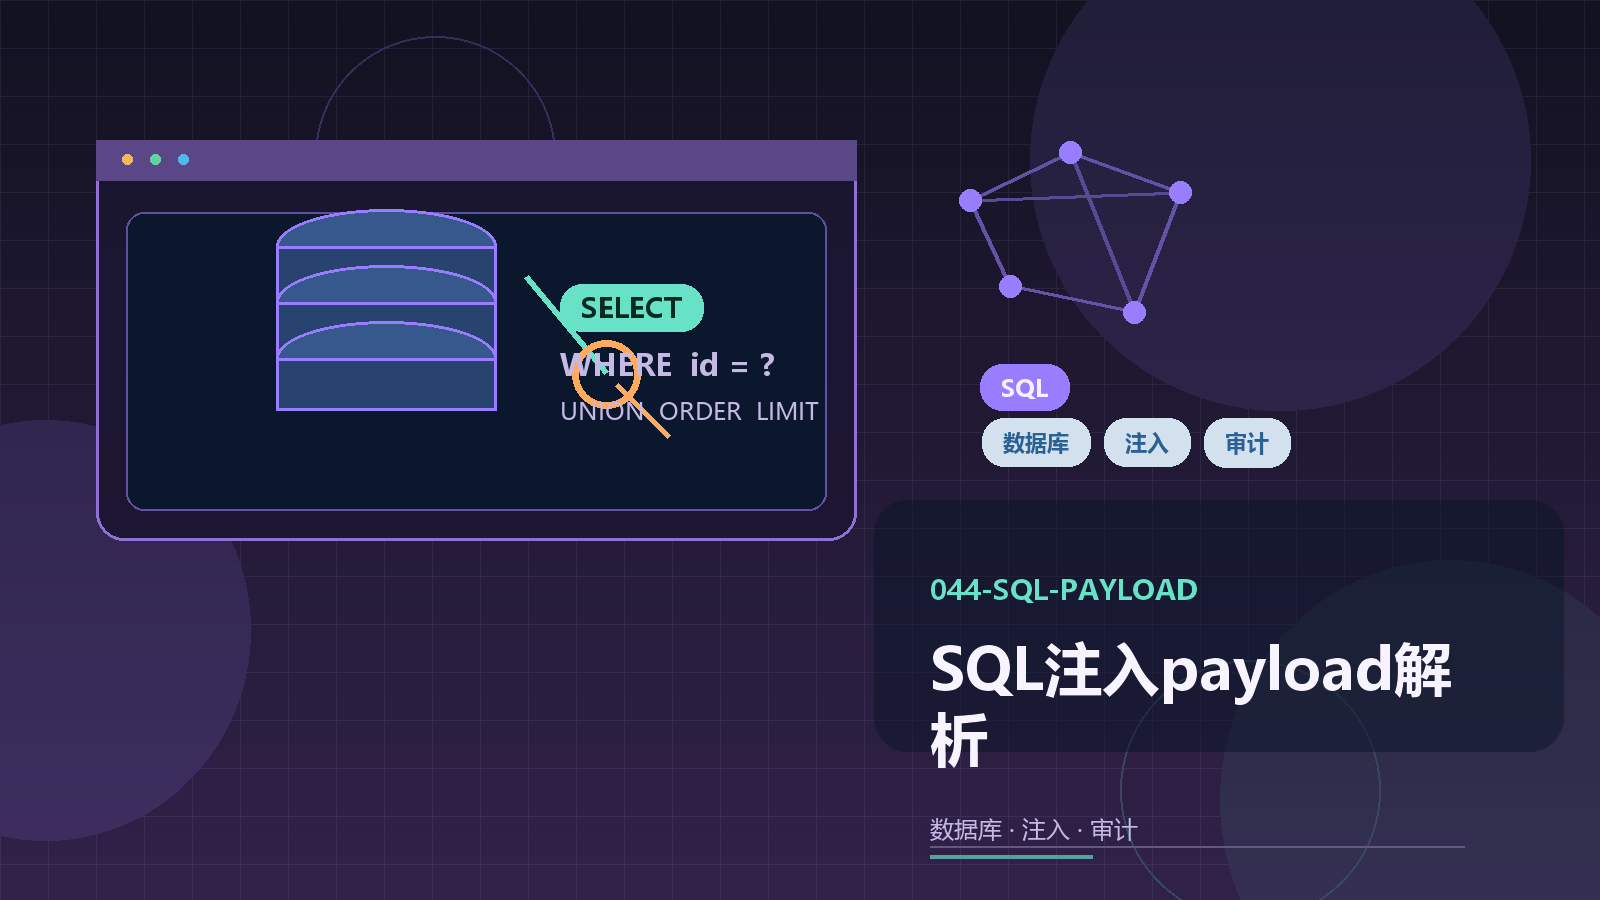Screen dimensions: 1600x900
Task: Click the network graph node cluster
Action: [x=1075, y=230]
